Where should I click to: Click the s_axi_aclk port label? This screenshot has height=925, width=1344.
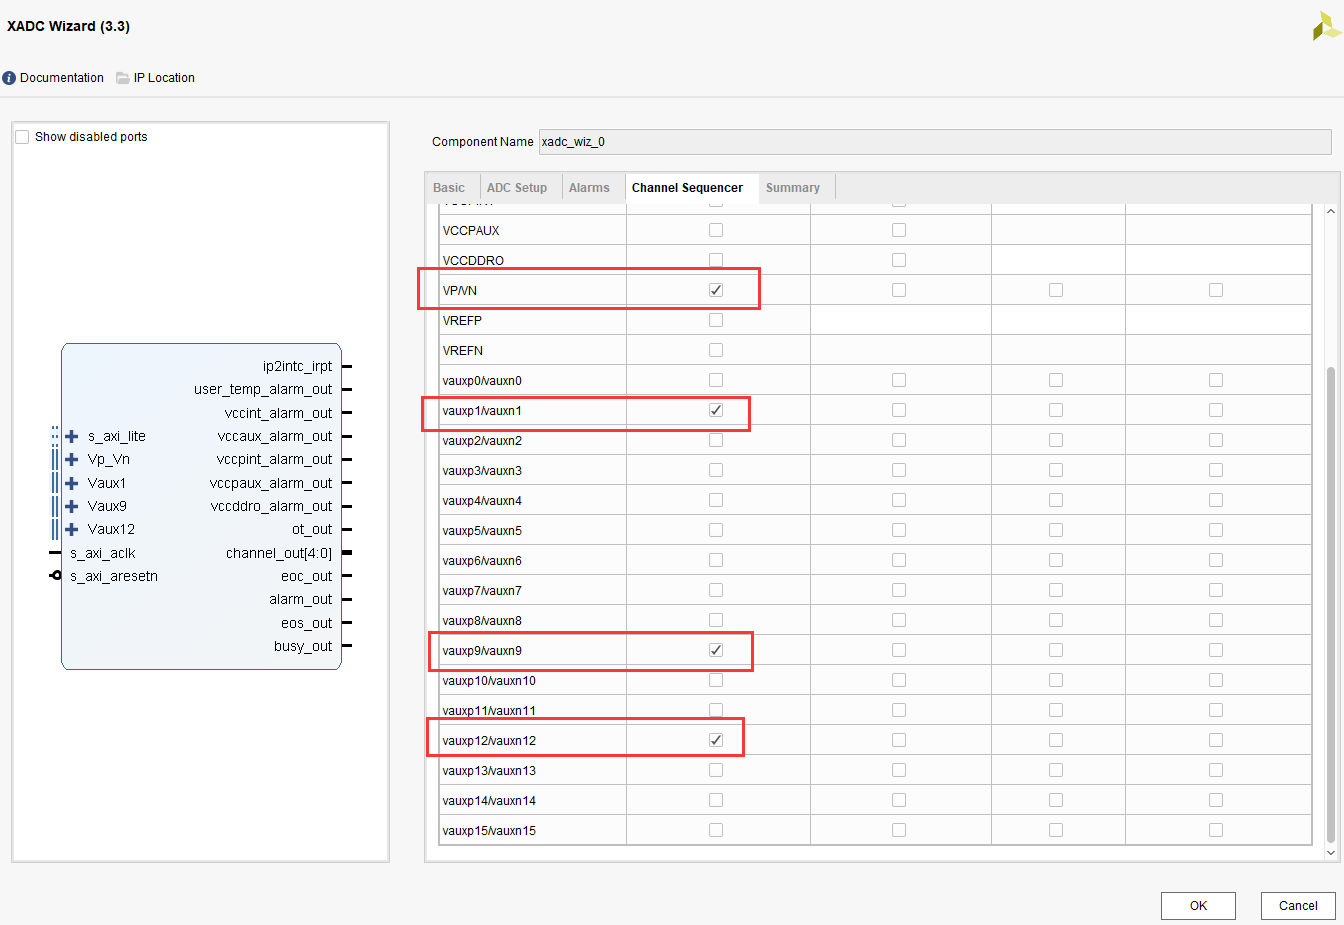click(x=103, y=553)
